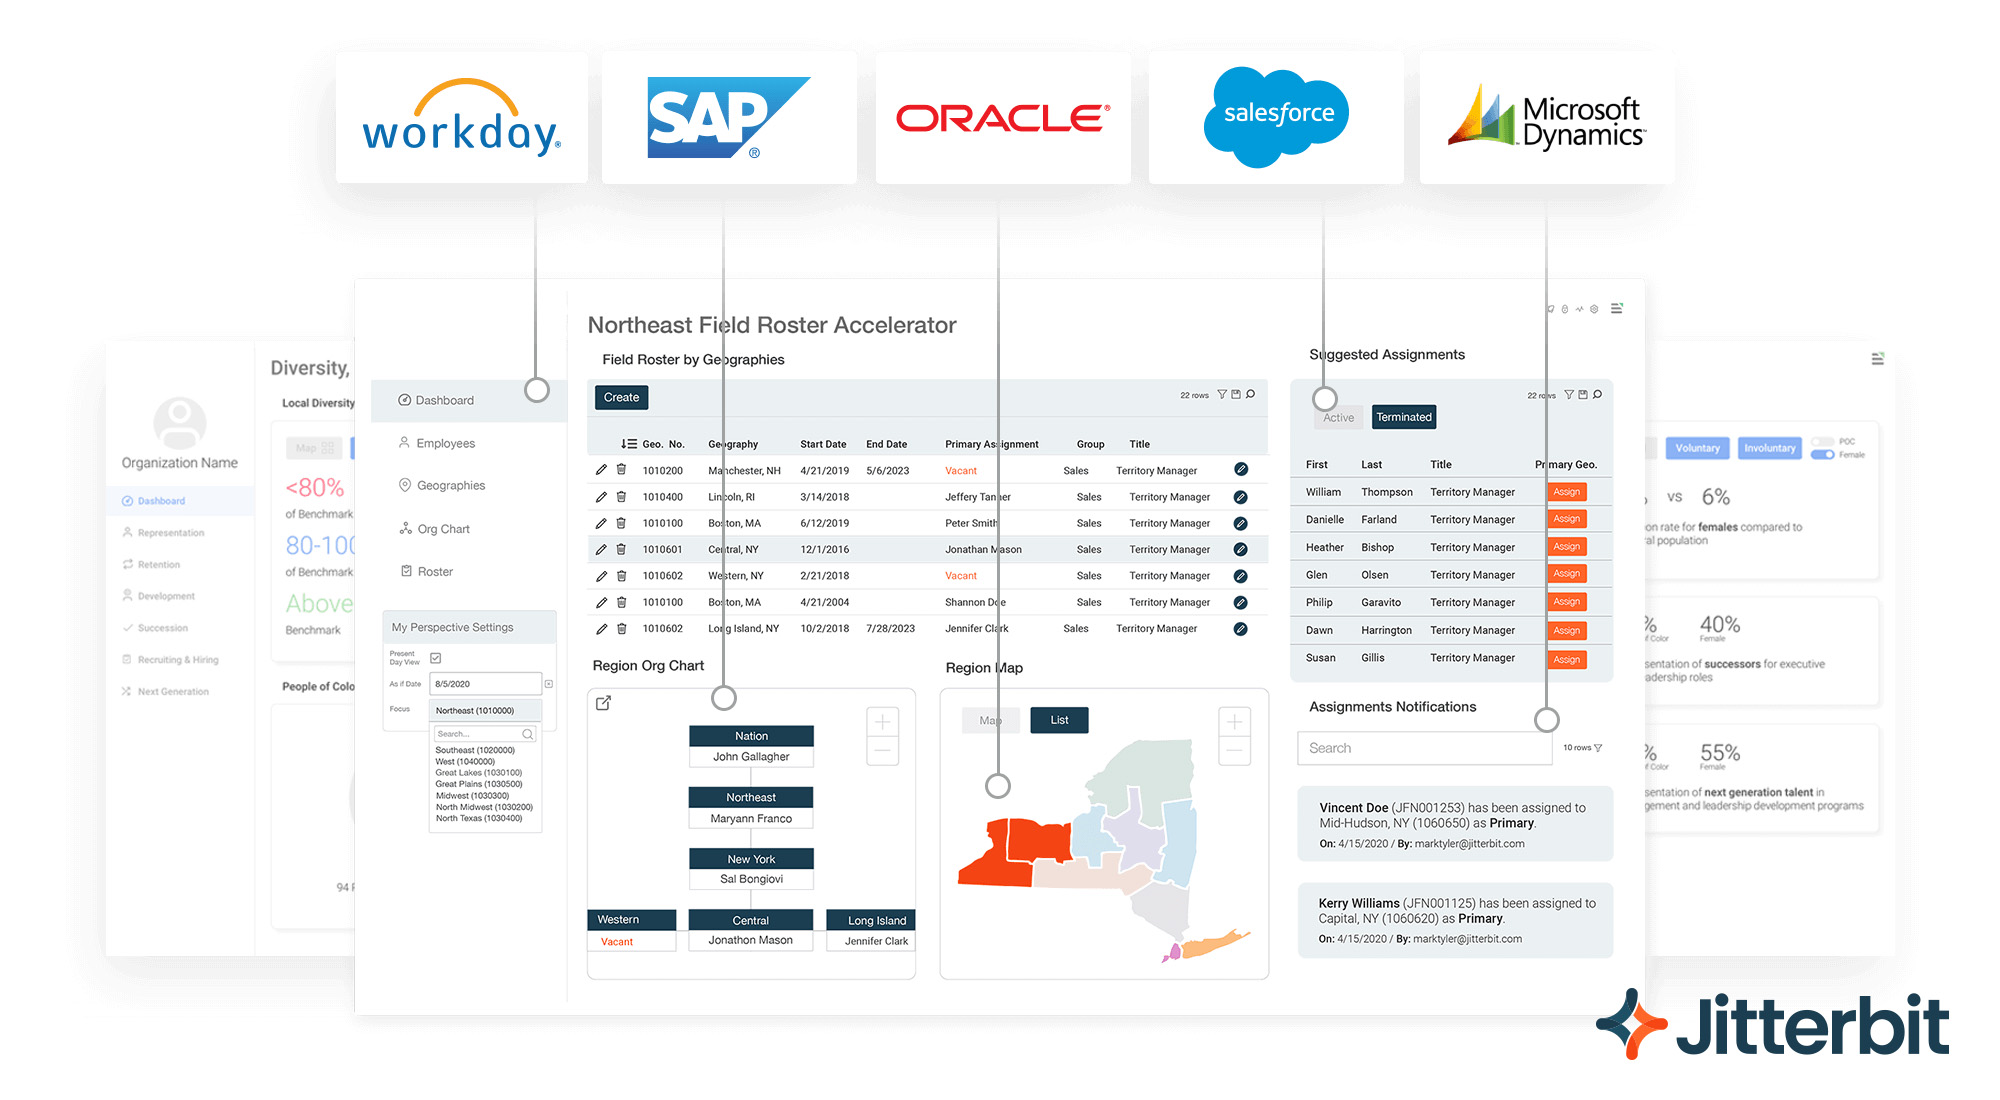Viewport: 2000px width, 1100px height.
Task: Open search icon in Suggested Assignments panel
Action: tap(1597, 395)
